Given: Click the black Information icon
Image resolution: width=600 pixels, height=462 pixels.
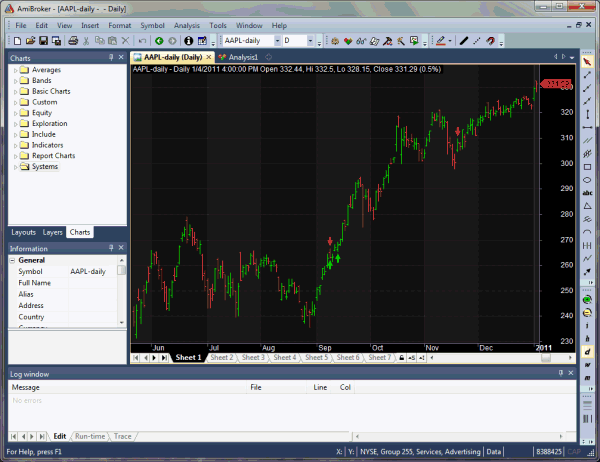Looking at the screenshot, I should [189, 41].
